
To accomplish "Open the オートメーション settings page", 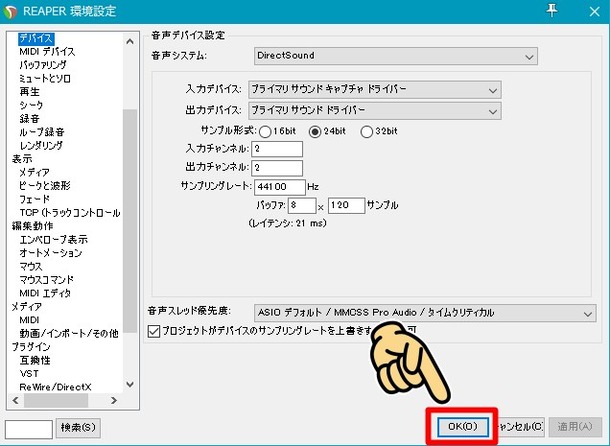I will (x=51, y=253).
